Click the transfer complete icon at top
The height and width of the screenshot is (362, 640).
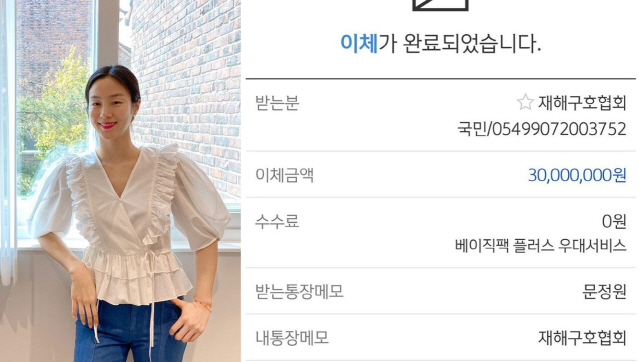(440, 5)
